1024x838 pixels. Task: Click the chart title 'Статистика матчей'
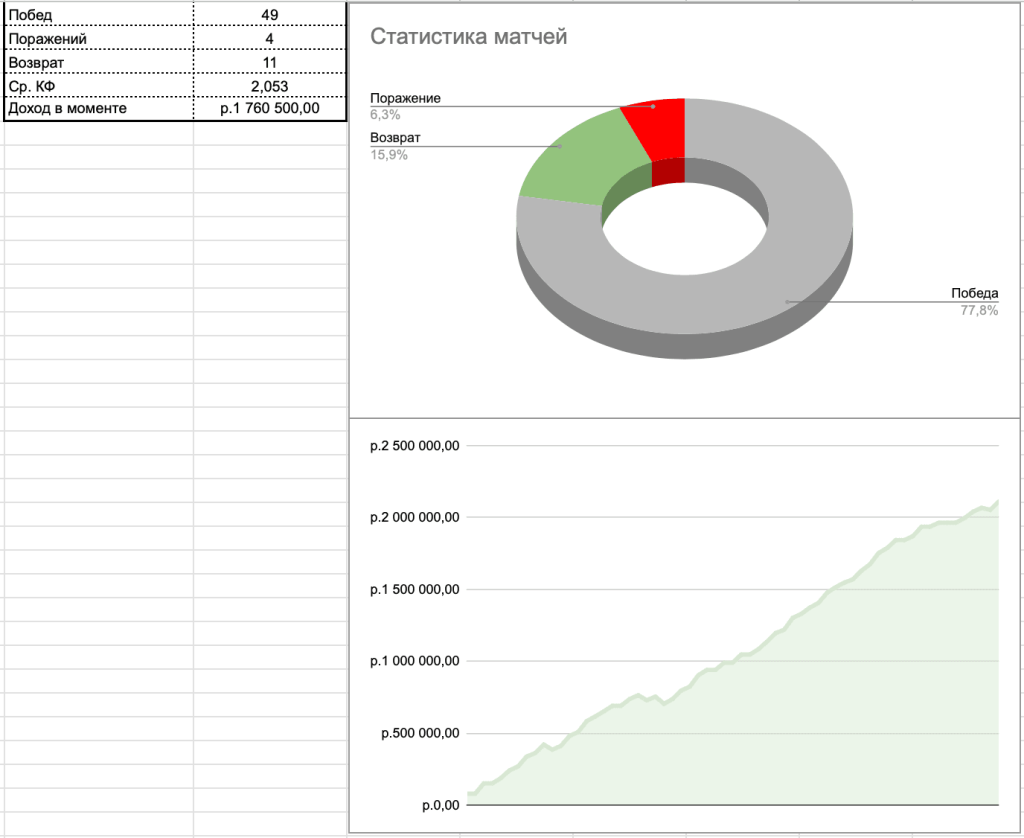coord(468,37)
